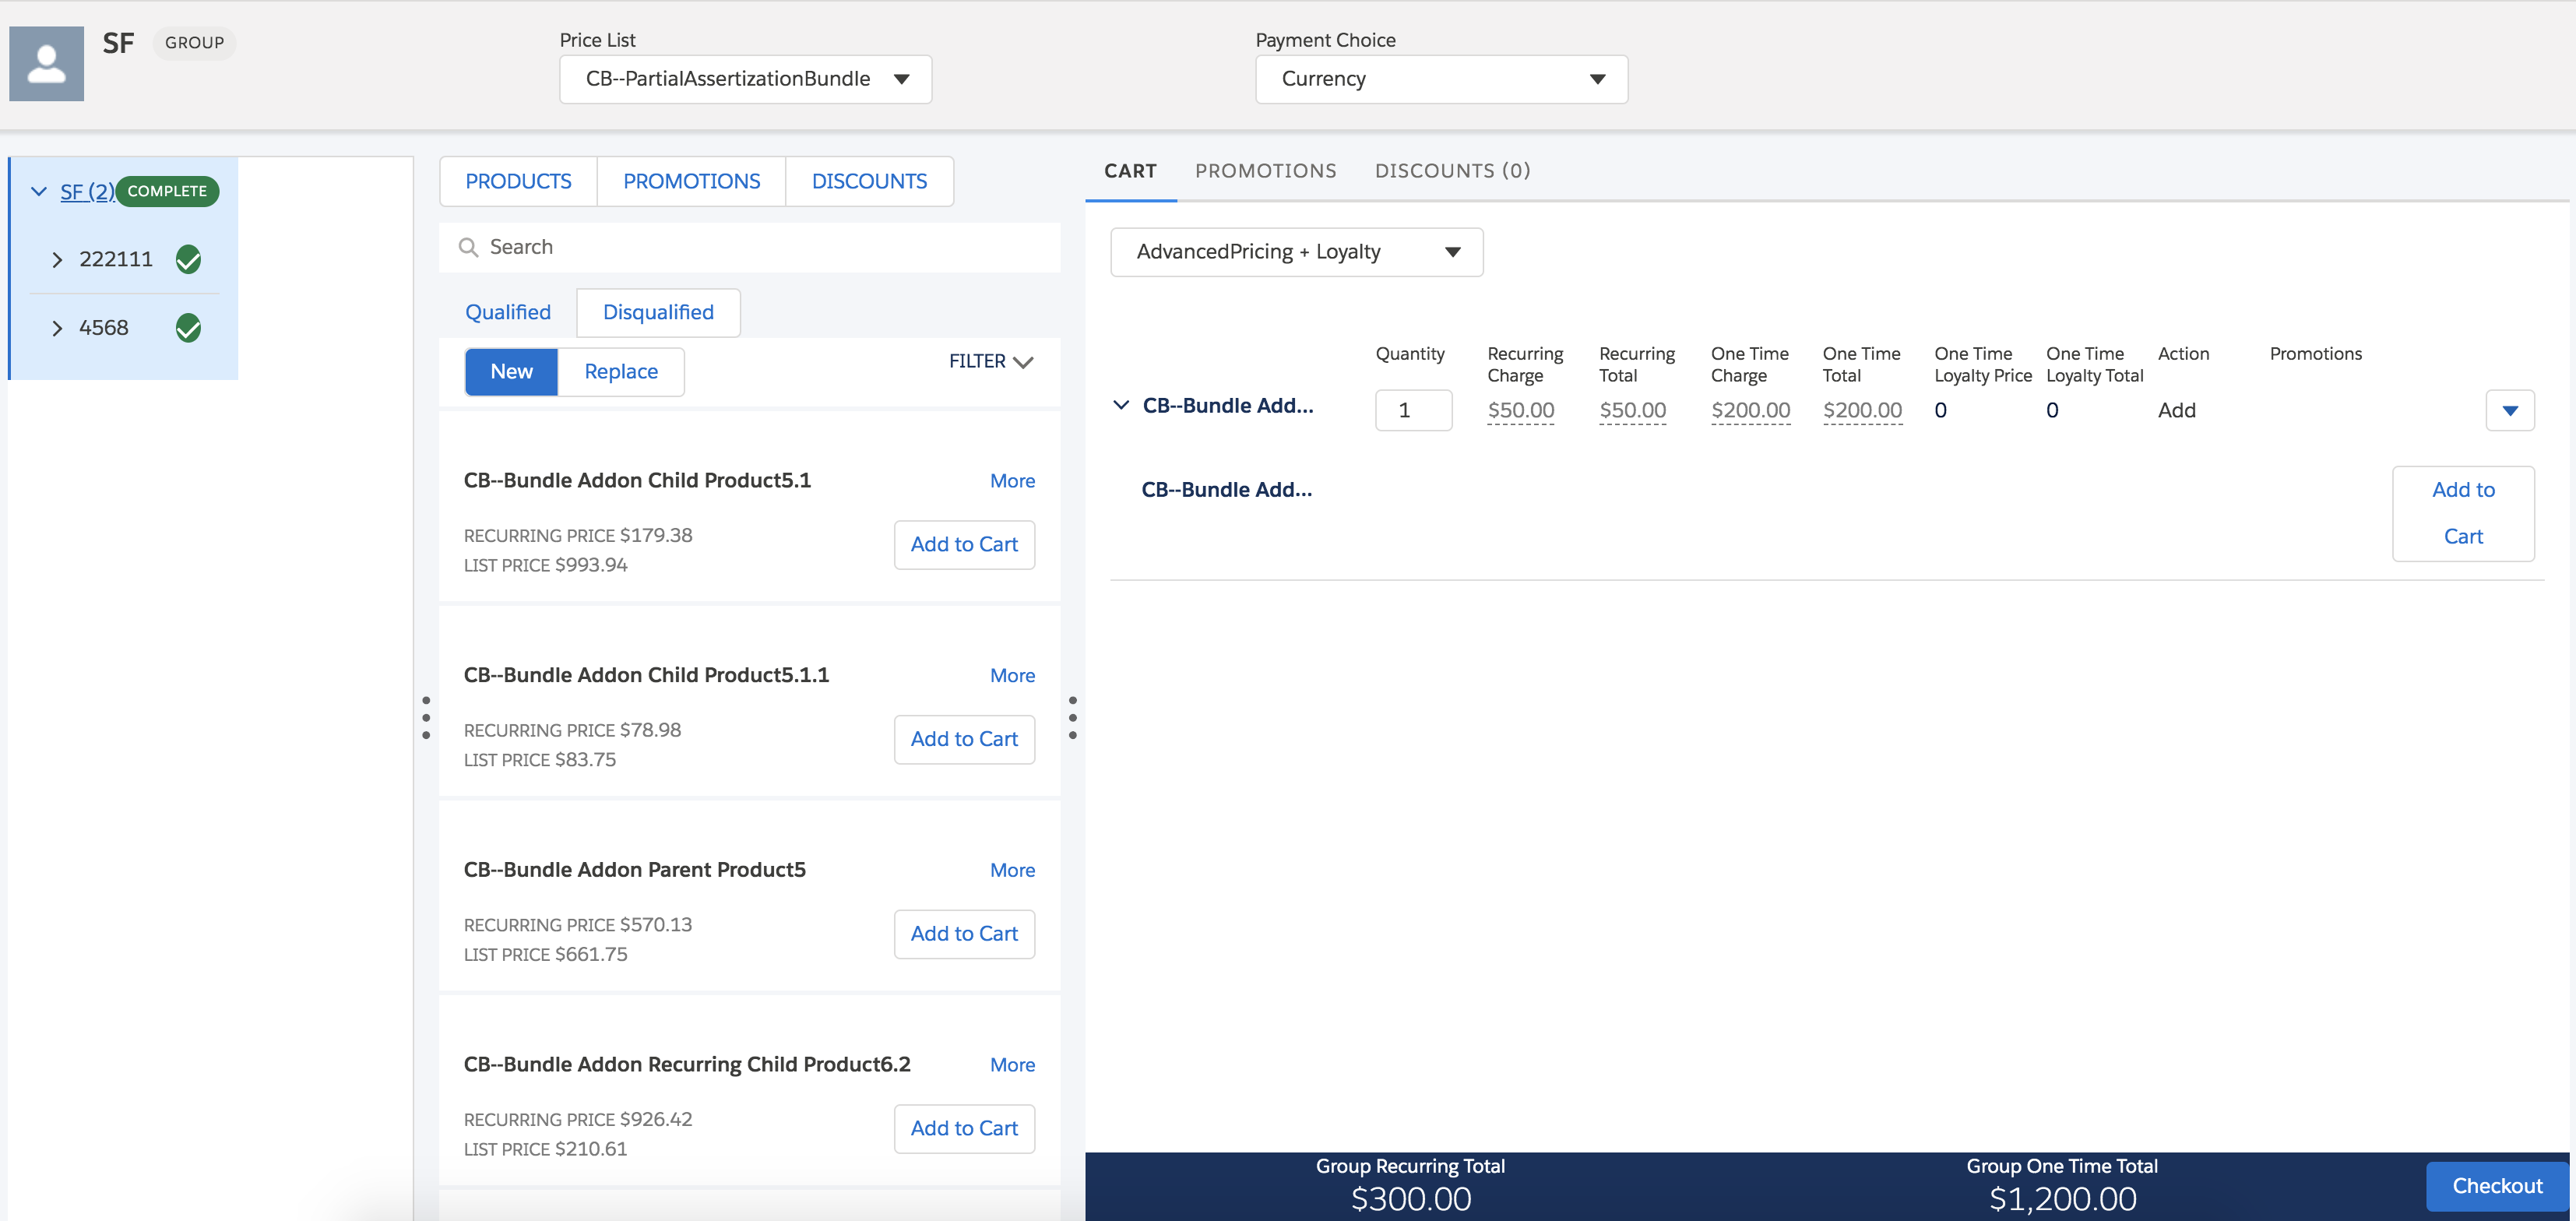Show the Qualified products tab
The image size is (2576, 1221).
(508, 312)
